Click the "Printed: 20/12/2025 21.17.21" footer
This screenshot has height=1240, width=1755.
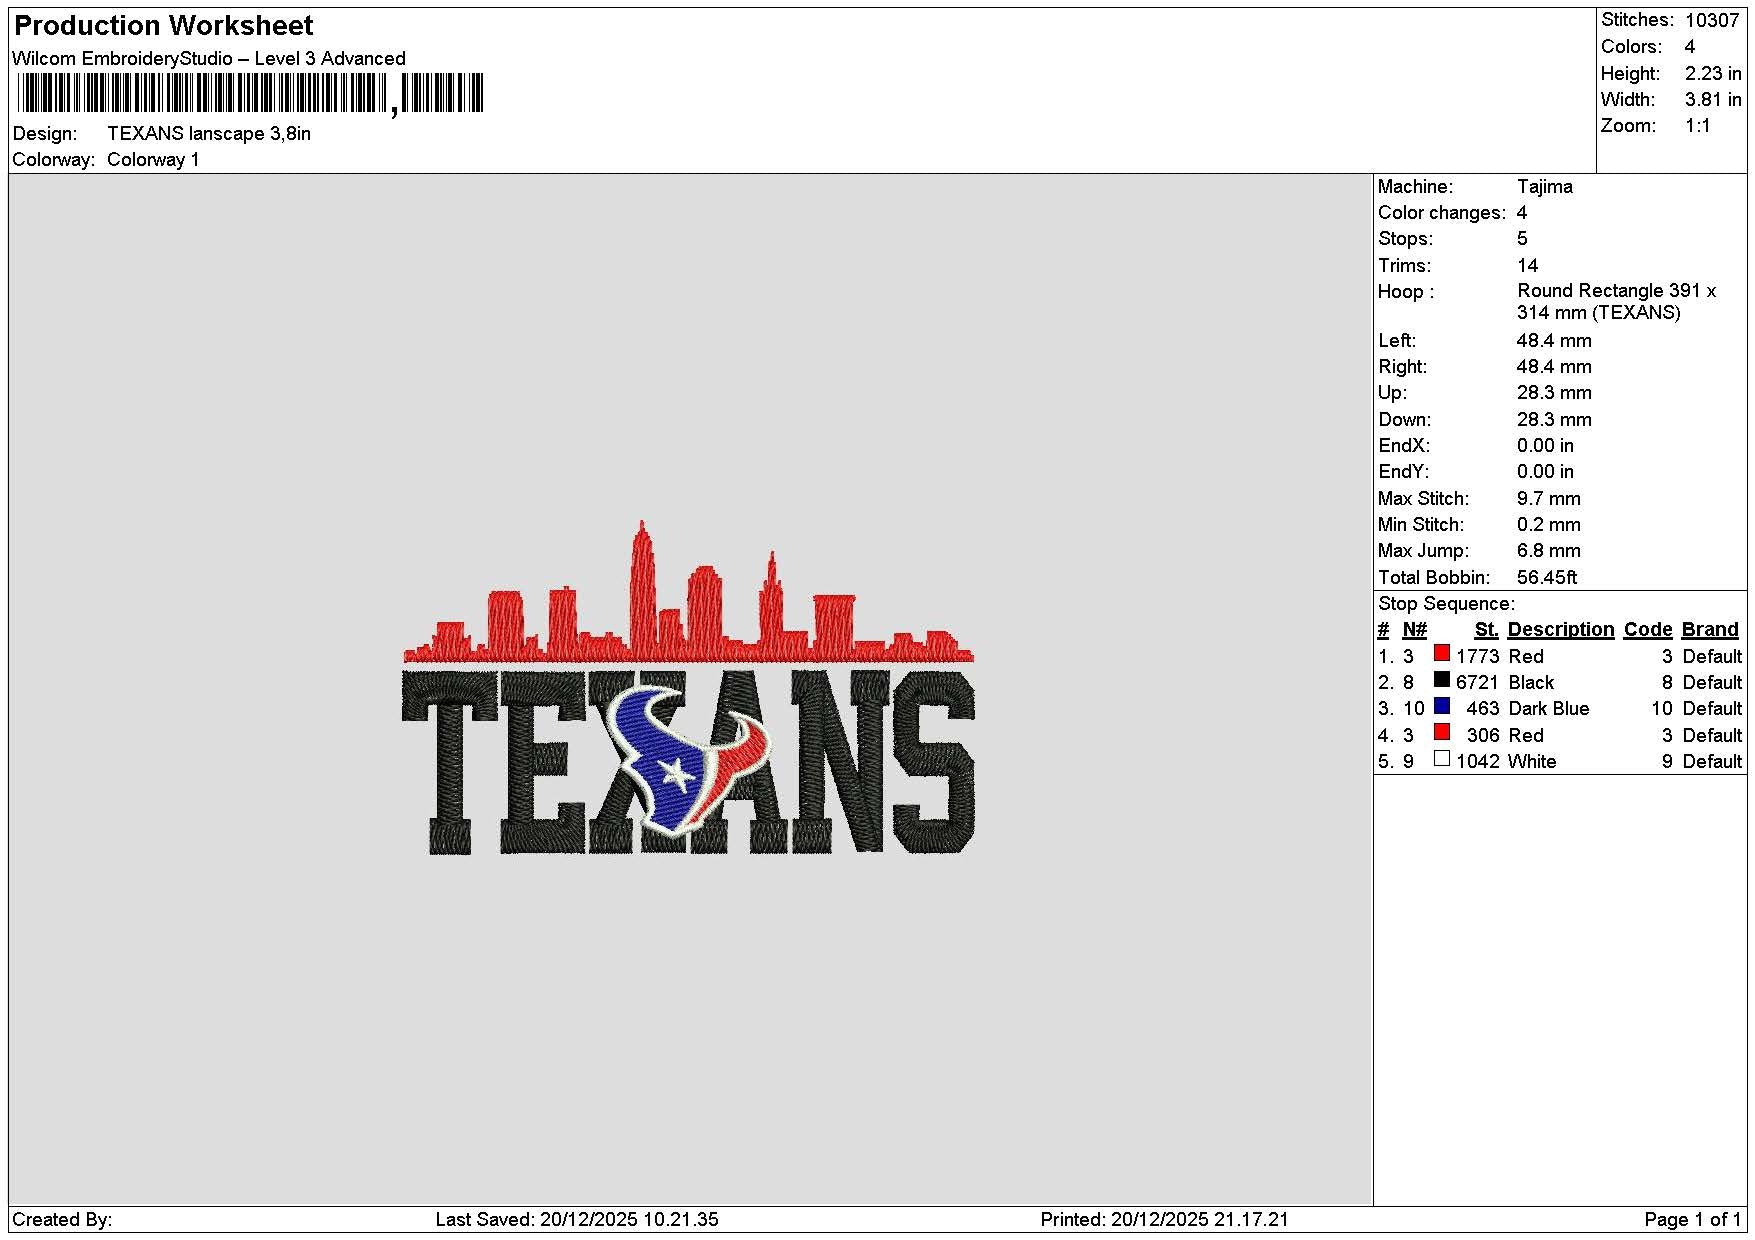click(1164, 1219)
